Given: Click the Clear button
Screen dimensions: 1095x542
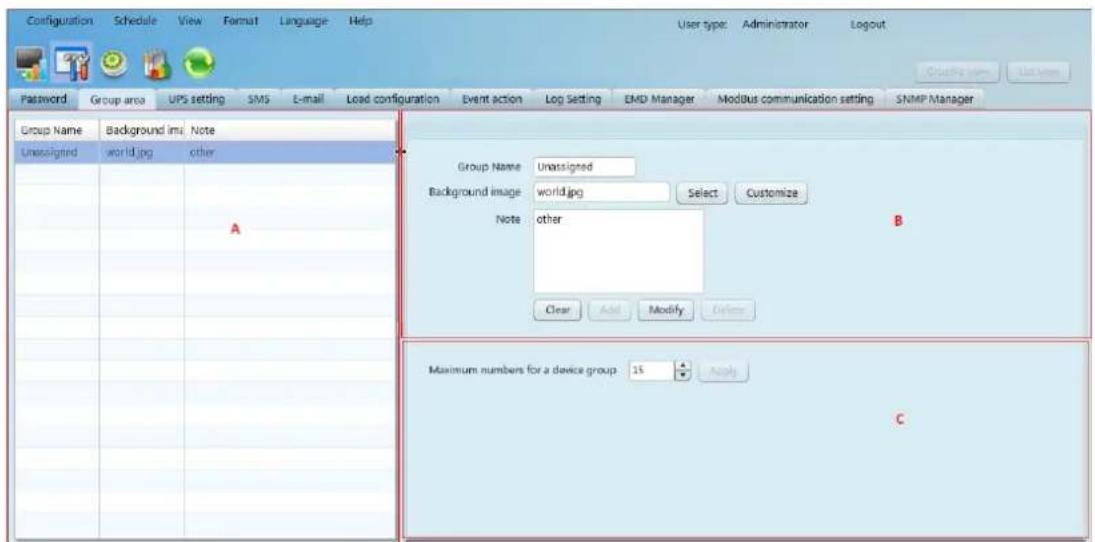Looking at the screenshot, I should click(558, 309).
